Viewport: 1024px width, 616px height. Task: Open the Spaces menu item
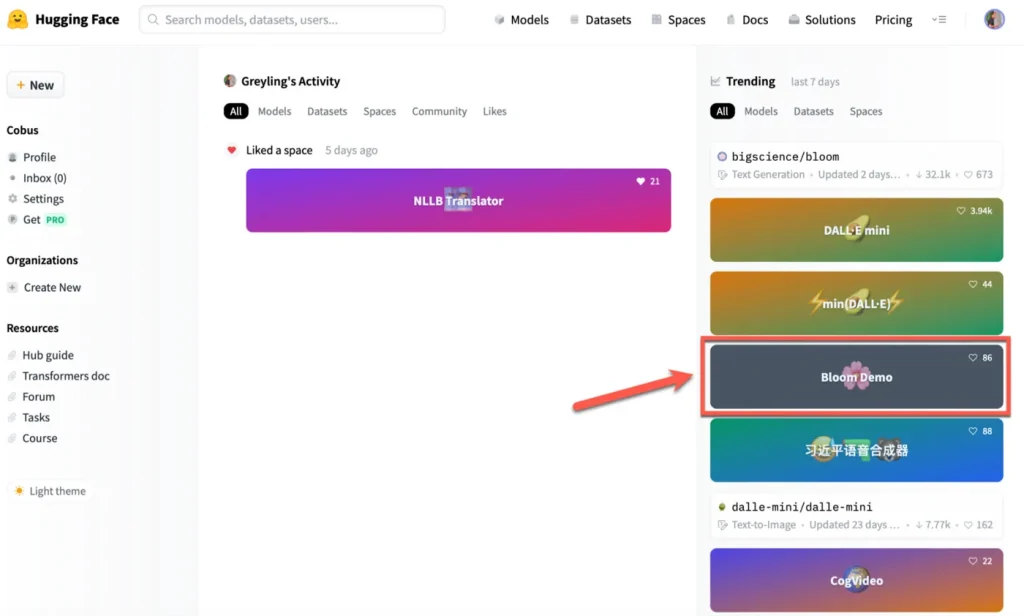pyautogui.click(x=679, y=20)
